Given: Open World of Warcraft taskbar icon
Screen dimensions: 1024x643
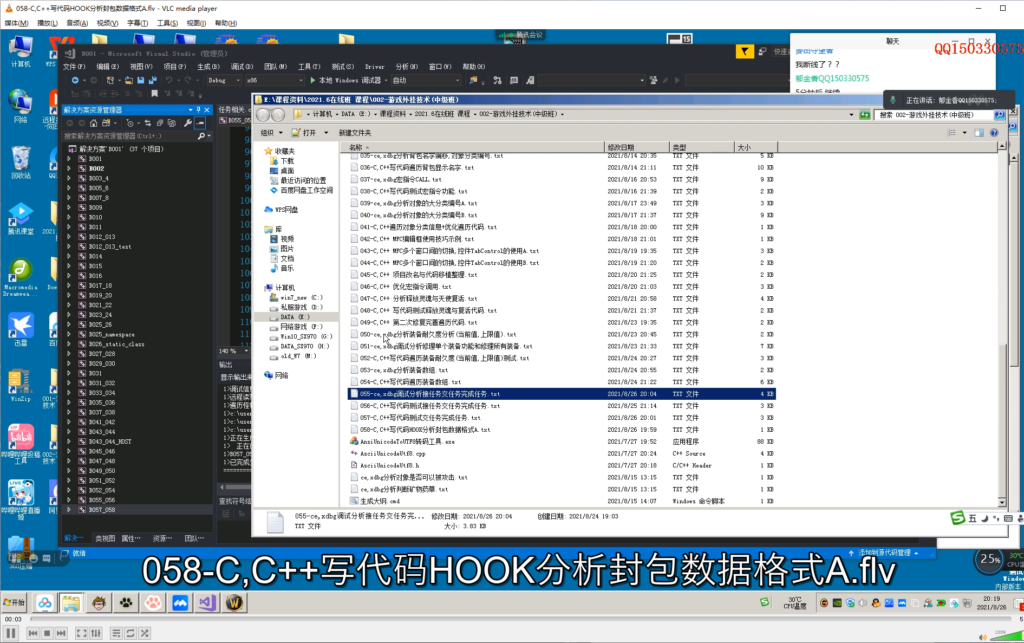Looking at the screenshot, I should [x=234, y=603].
